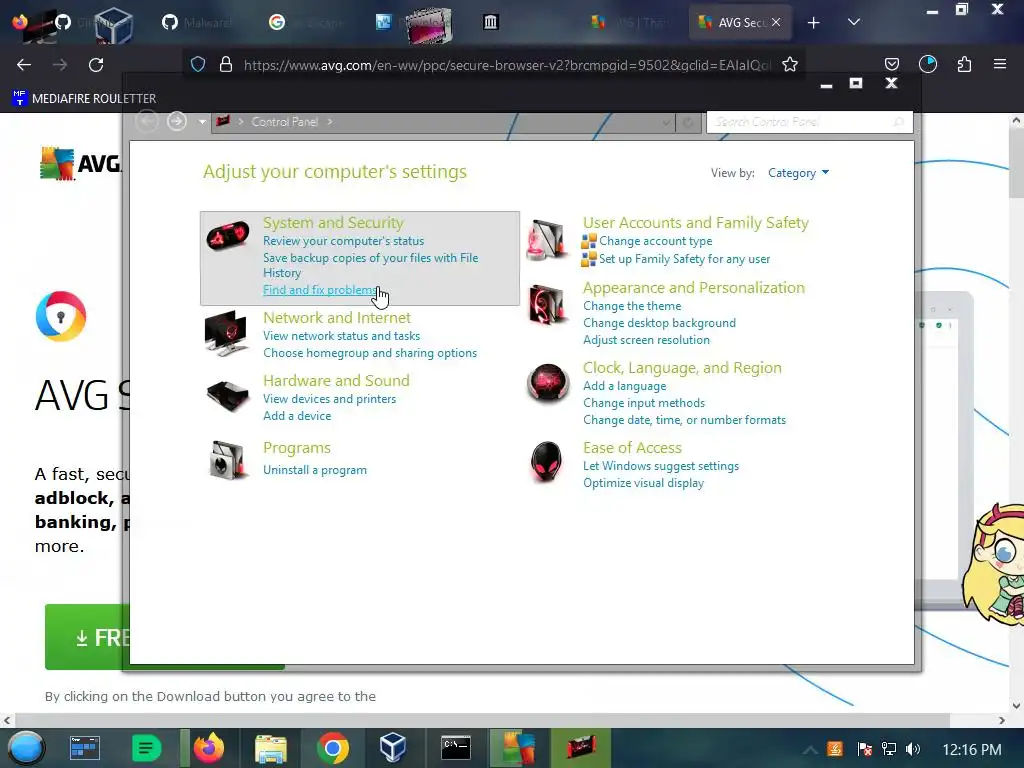Click the network tray icon

pyautogui.click(x=888, y=749)
